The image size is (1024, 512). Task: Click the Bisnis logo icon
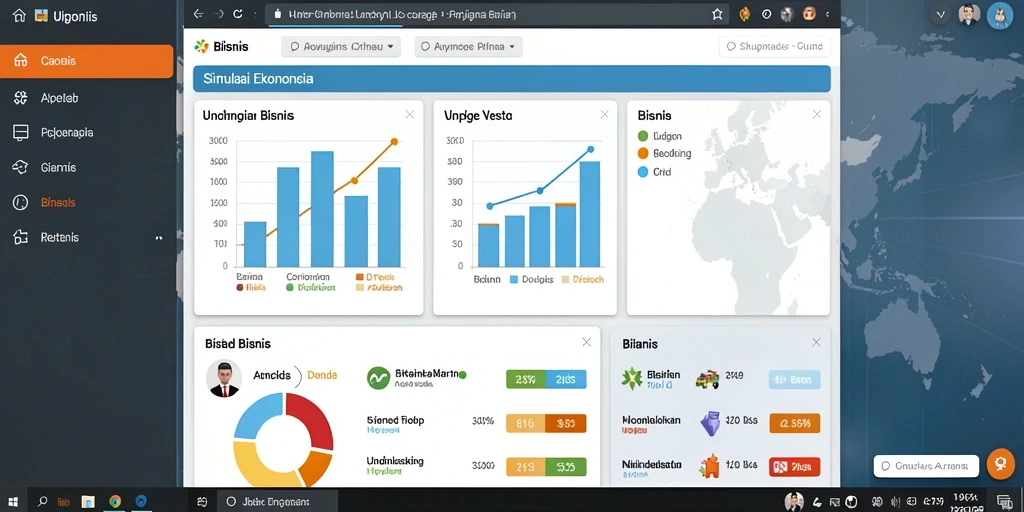202,46
